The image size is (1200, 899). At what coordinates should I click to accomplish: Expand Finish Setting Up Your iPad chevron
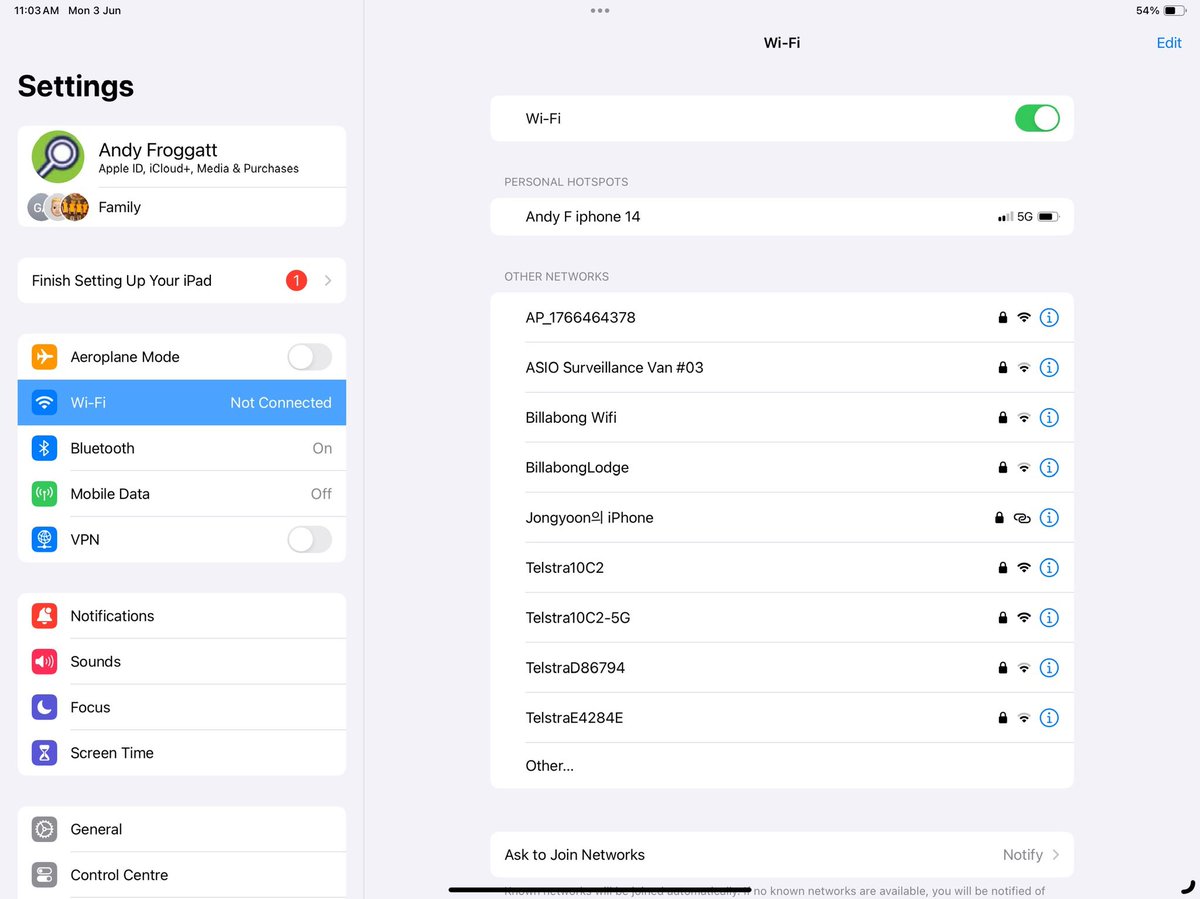pyautogui.click(x=328, y=281)
